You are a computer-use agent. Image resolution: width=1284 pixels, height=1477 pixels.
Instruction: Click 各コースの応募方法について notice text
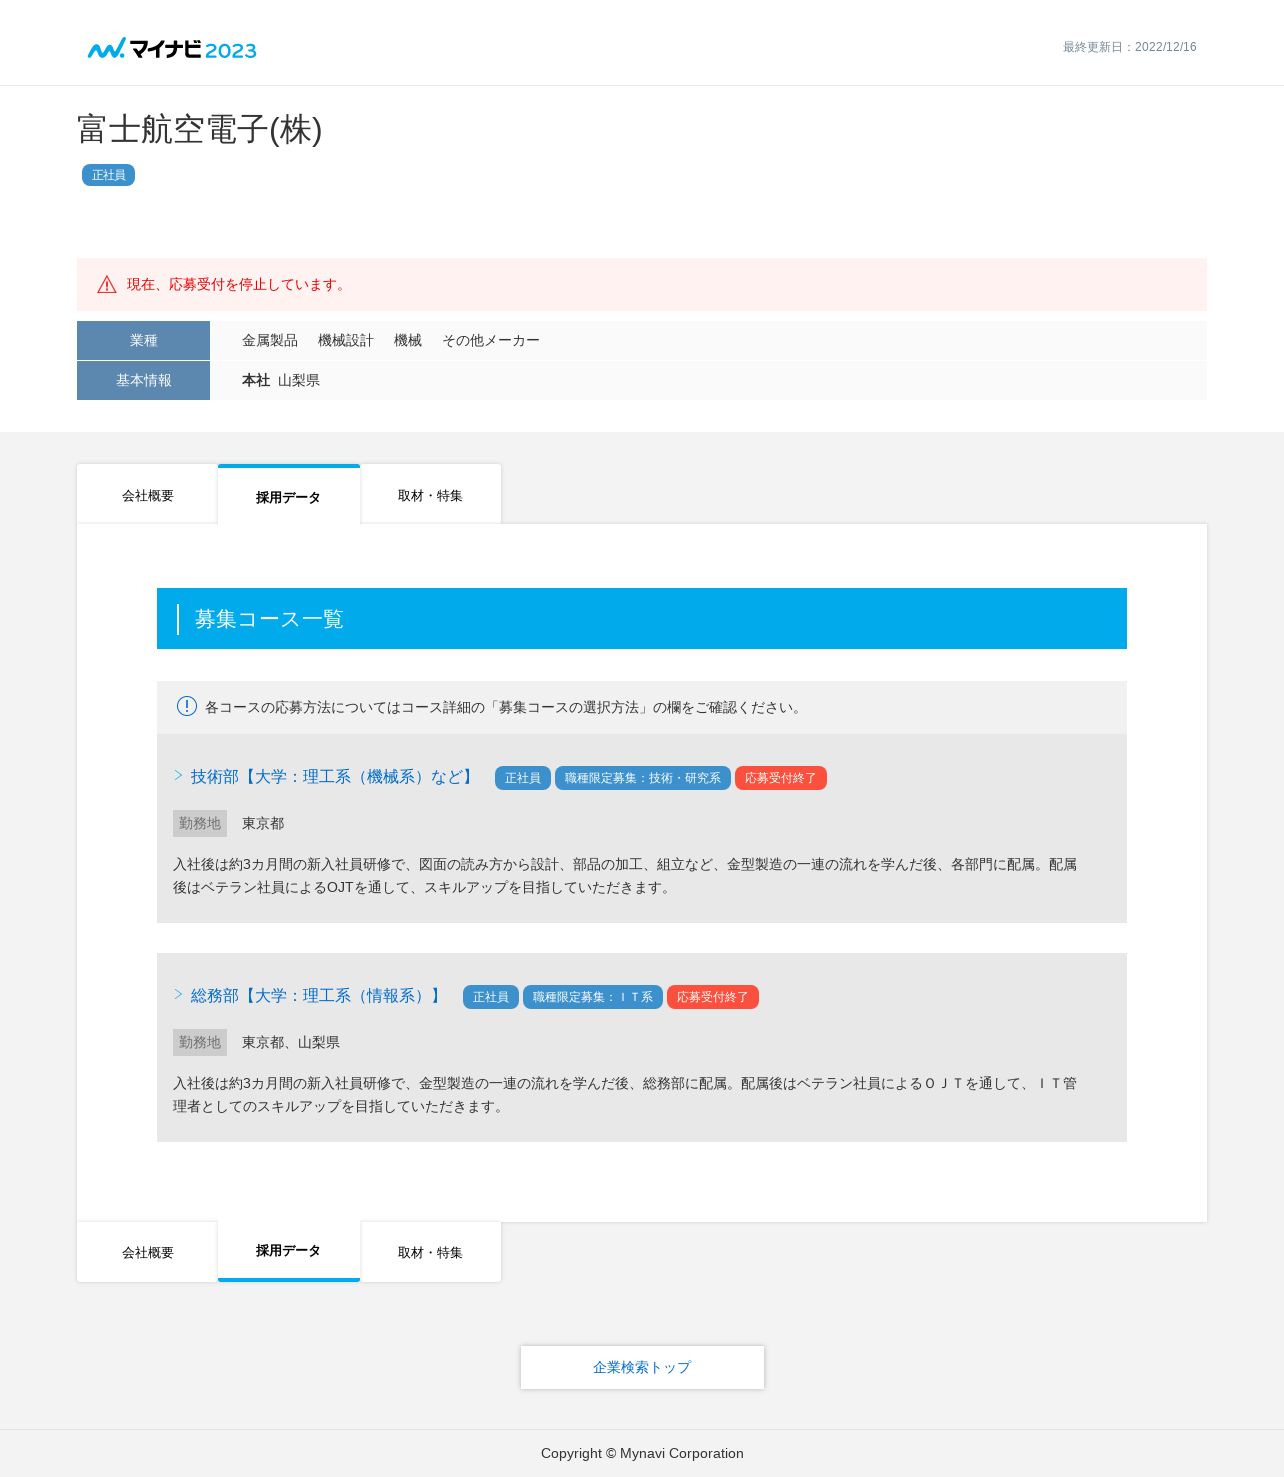[505, 707]
